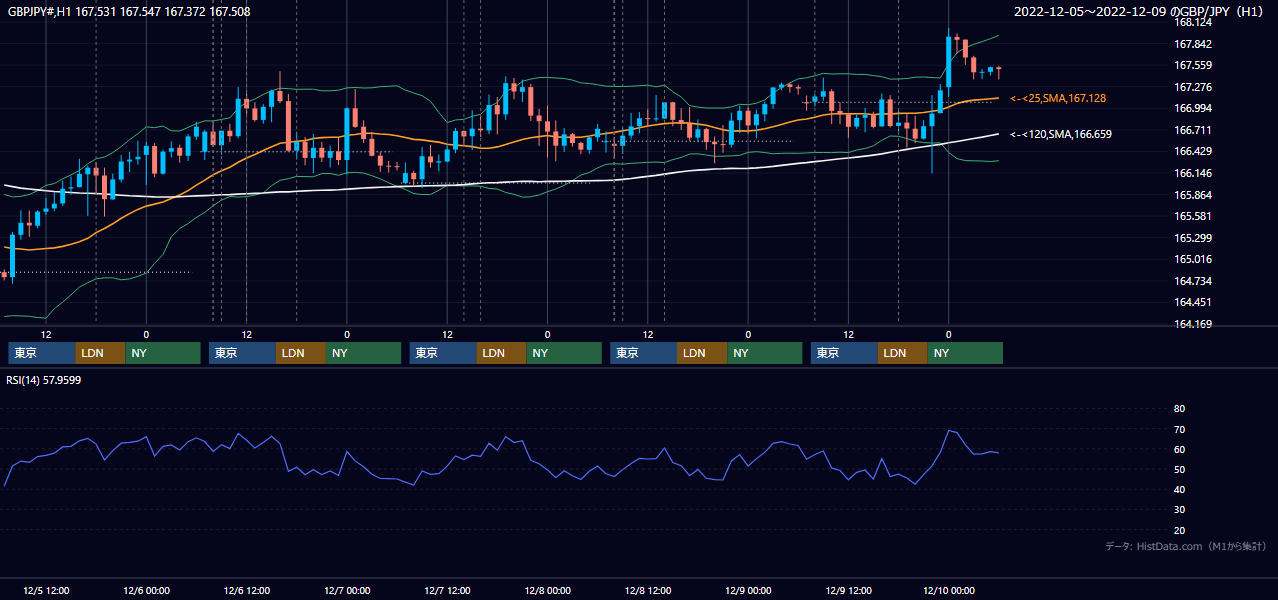Click the RSI 80 level label
The width and height of the screenshot is (1278, 600).
[1179, 409]
